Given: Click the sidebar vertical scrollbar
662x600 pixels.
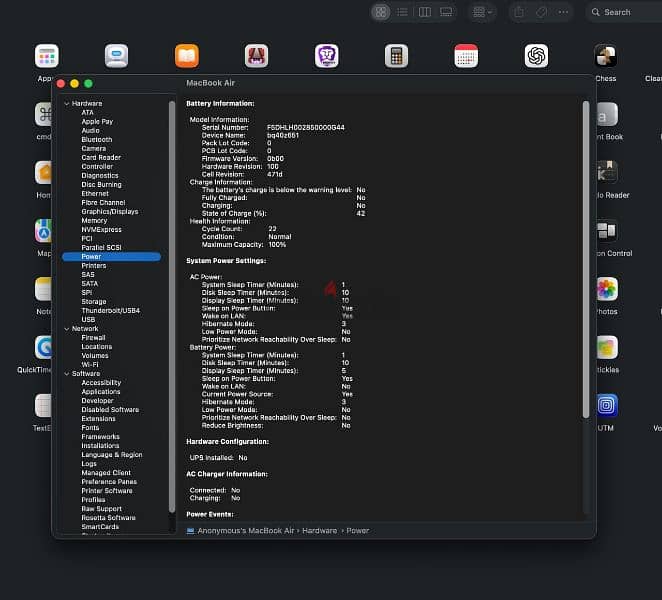Looking at the screenshot, I should (172, 307).
